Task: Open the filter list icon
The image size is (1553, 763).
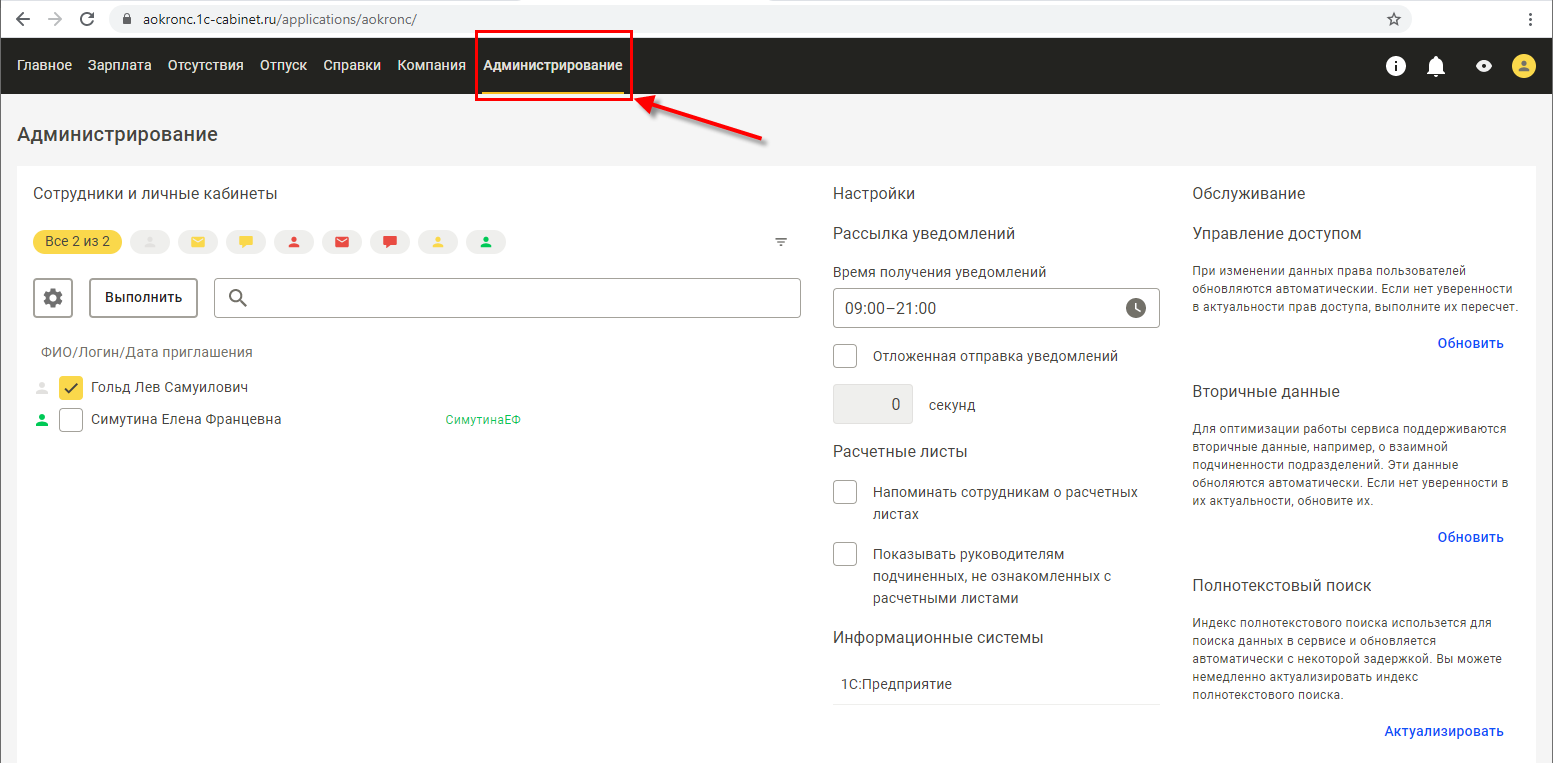Action: click(781, 242)
